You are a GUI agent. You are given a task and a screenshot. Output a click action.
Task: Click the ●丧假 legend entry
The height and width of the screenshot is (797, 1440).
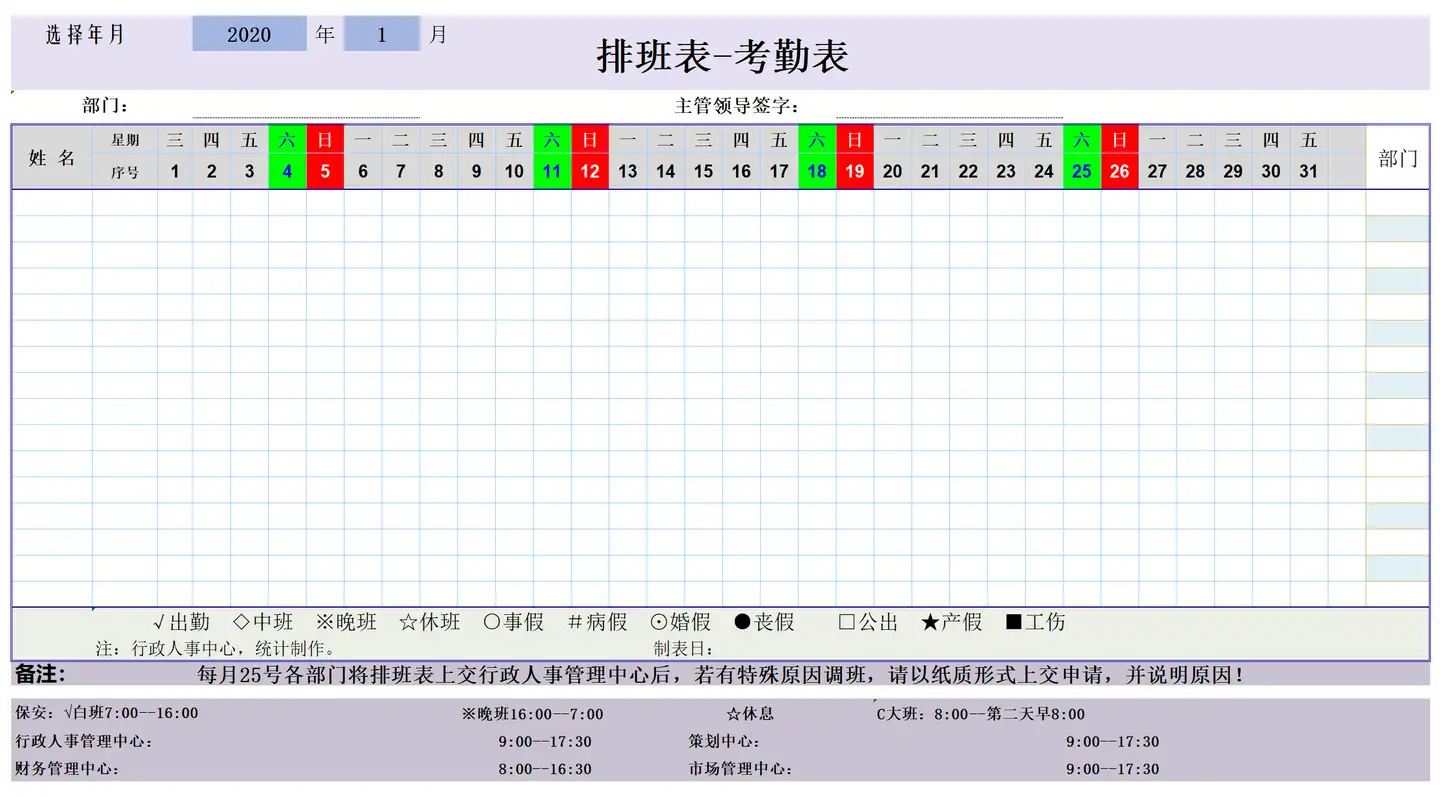[x=764, y=623]
